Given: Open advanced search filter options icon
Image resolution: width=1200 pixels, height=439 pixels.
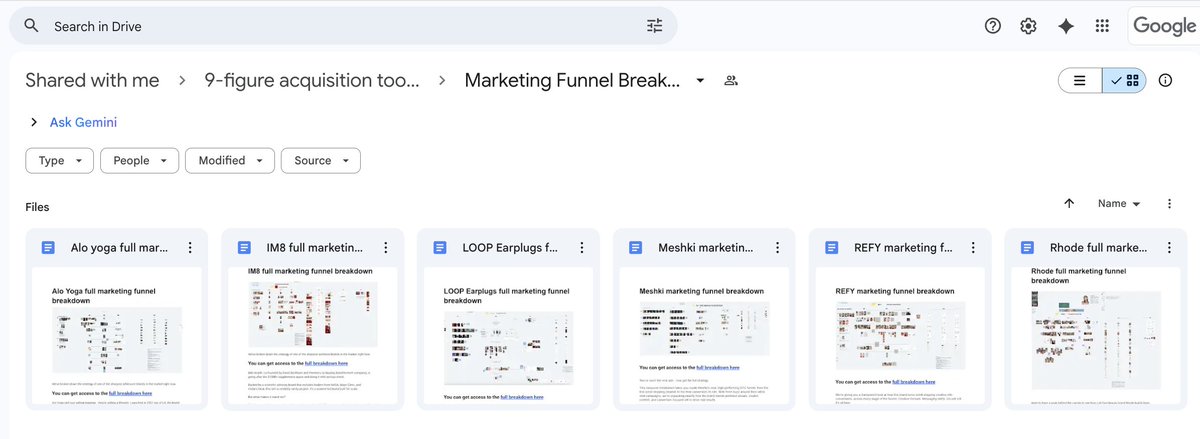Looking at the screenshot, I should [x=655, y=26].
